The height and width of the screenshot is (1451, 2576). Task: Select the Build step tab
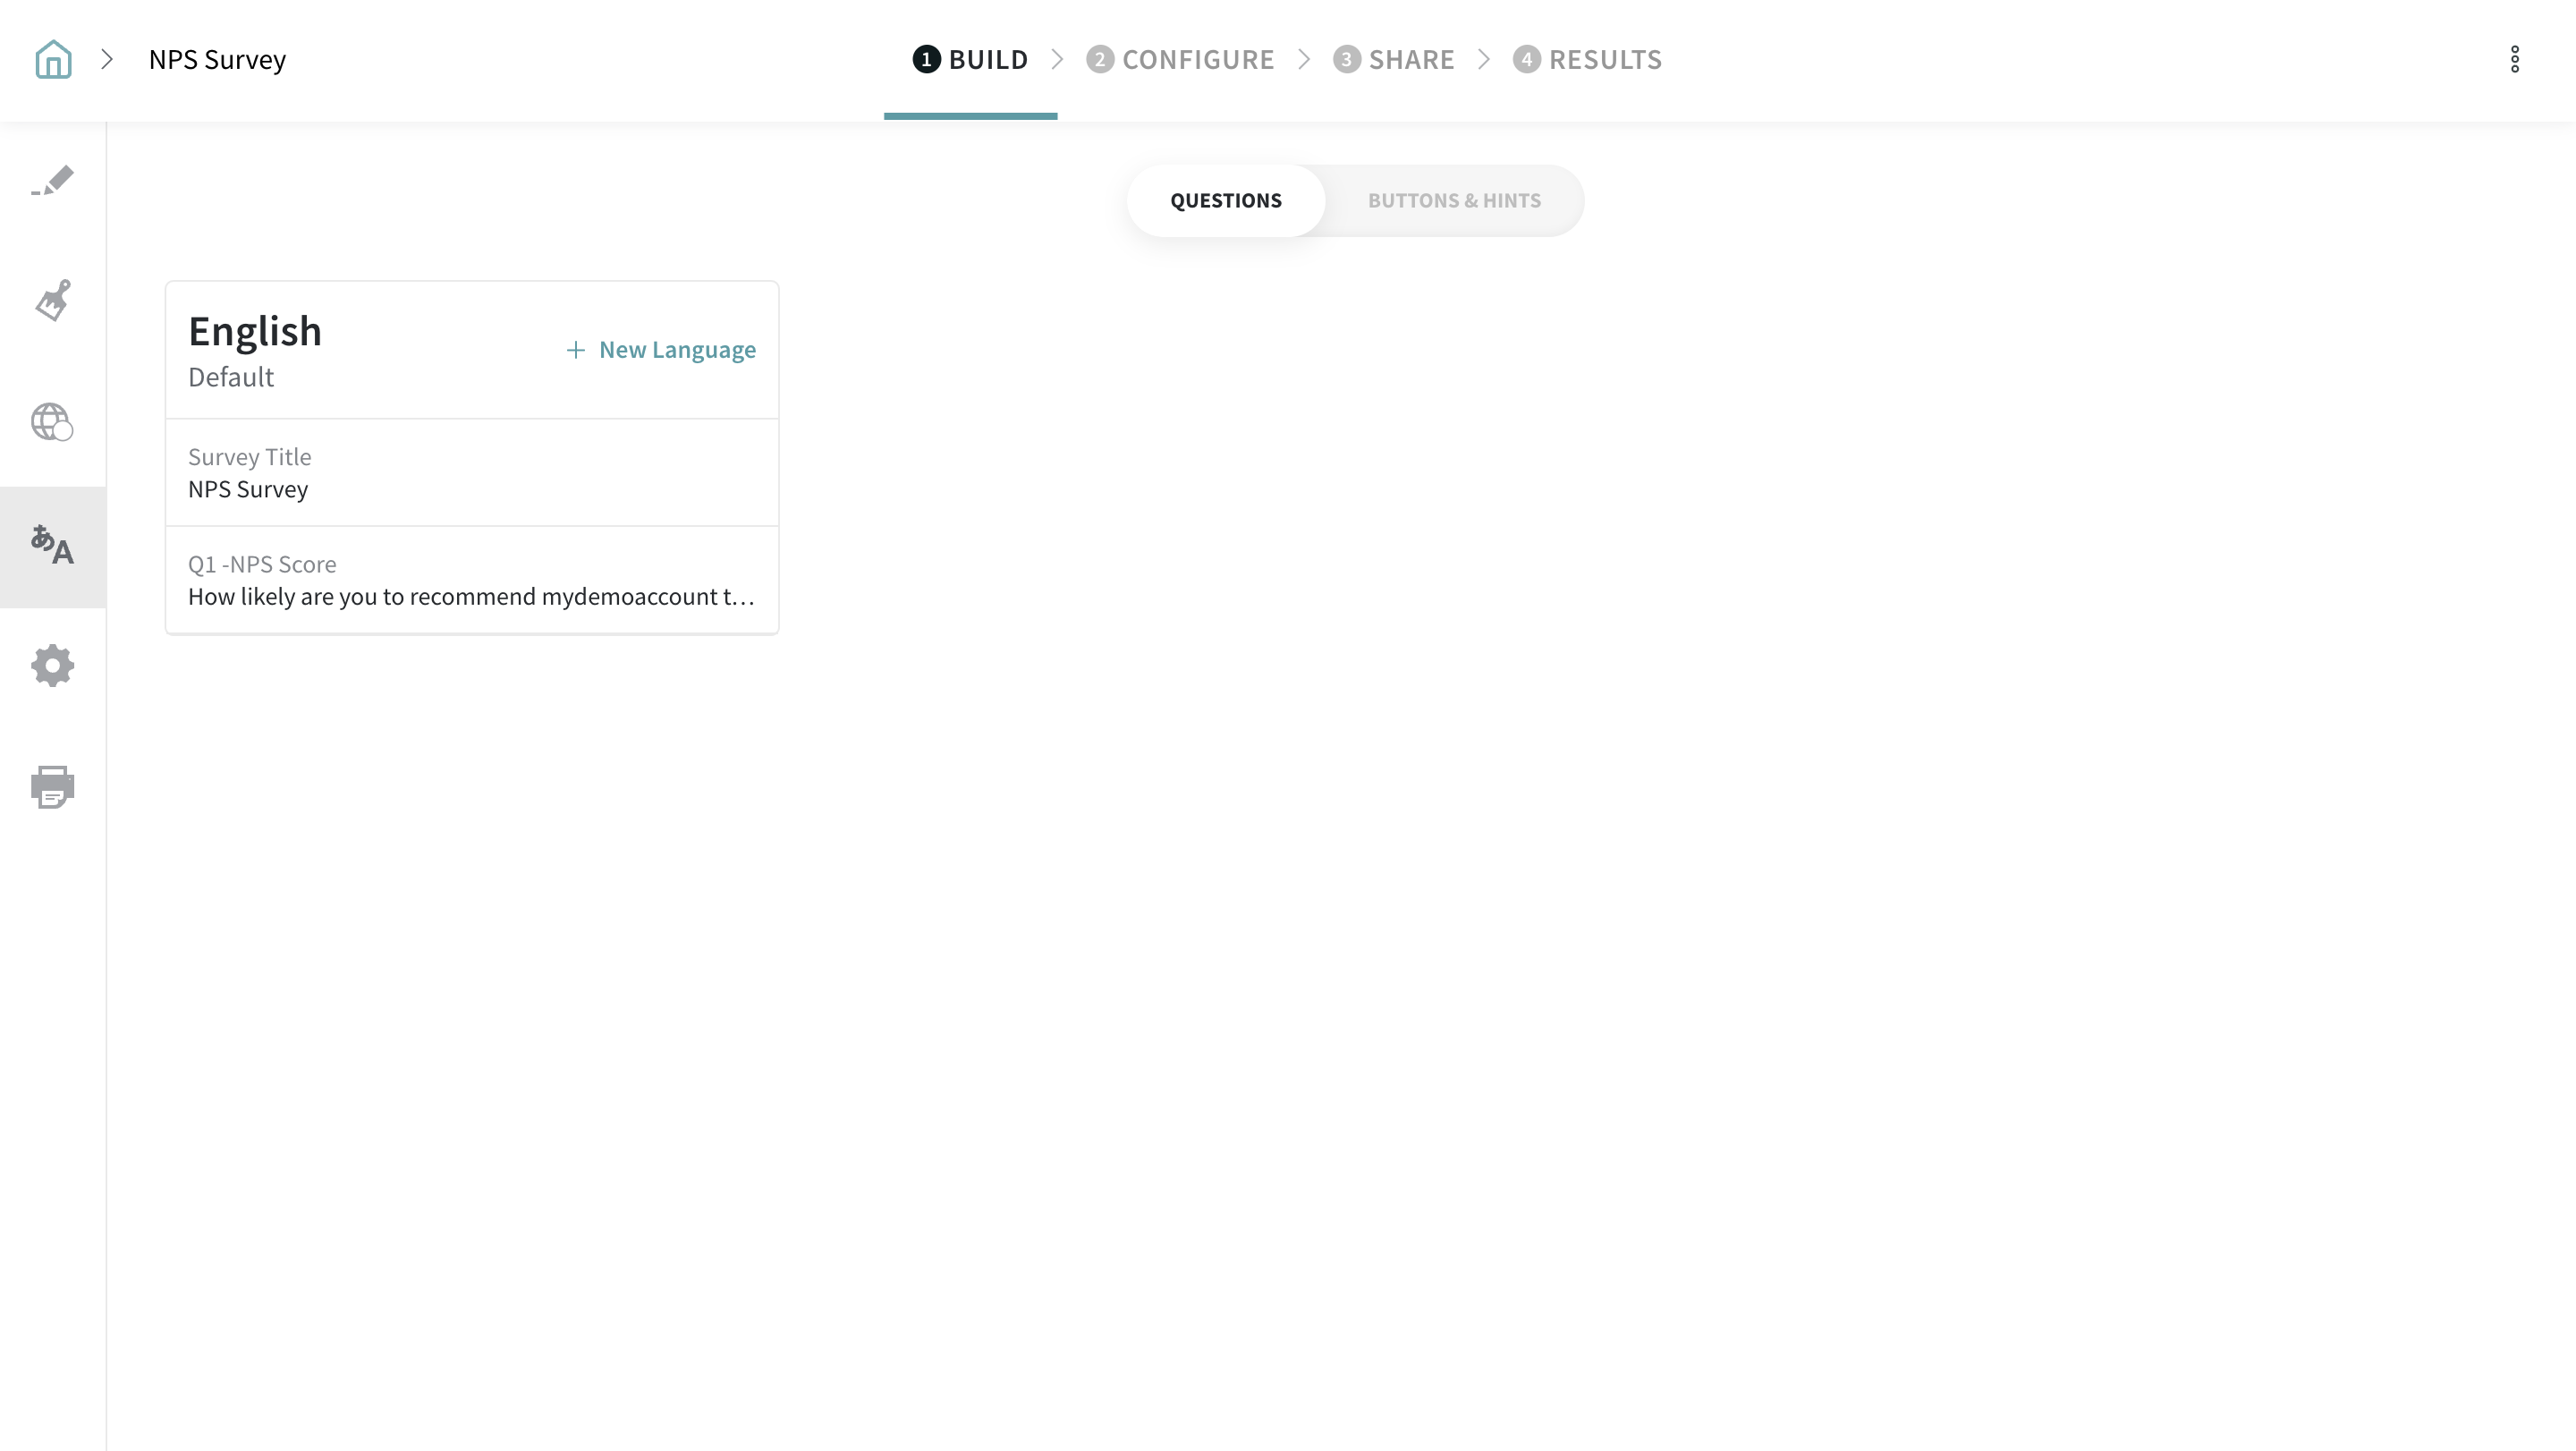click(x=970, y=59)
